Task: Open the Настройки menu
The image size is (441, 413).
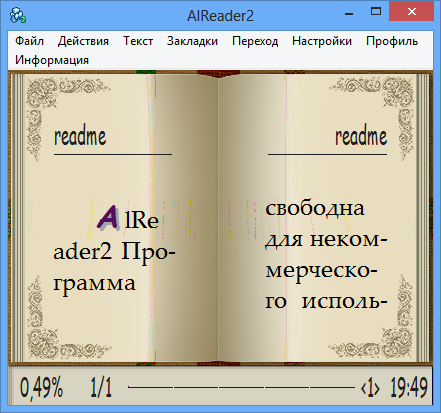Action: (322, 41)
